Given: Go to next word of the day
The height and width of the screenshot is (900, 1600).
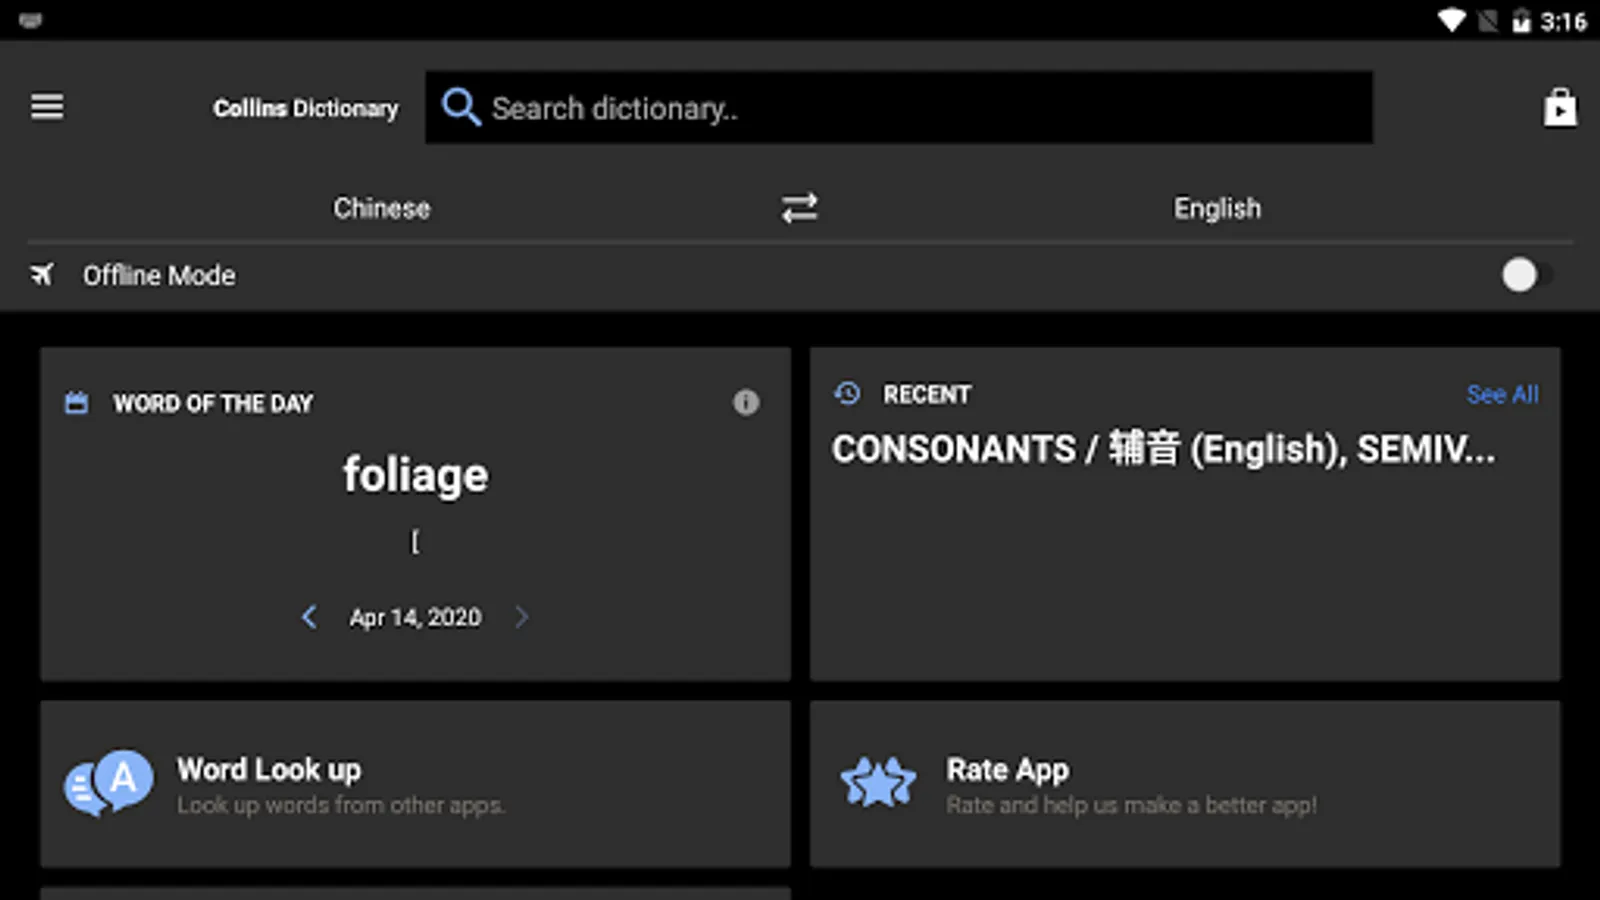Looking at the screenshot, I should pyautogui.click(x=521, y=617).
